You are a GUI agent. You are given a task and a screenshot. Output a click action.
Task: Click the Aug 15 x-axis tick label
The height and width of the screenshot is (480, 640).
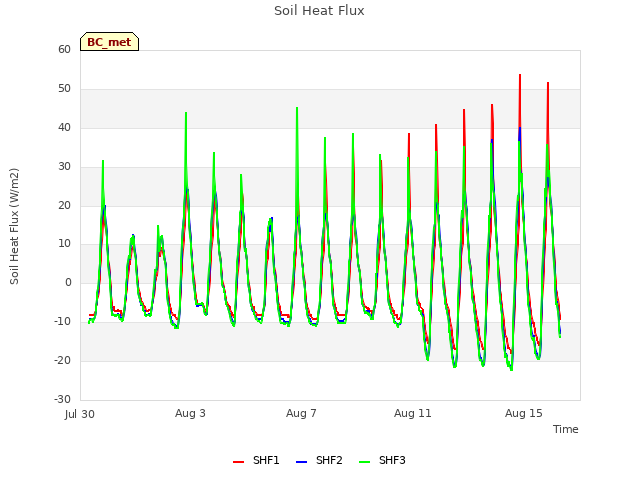pyautogui.click(x=524, y=413)
